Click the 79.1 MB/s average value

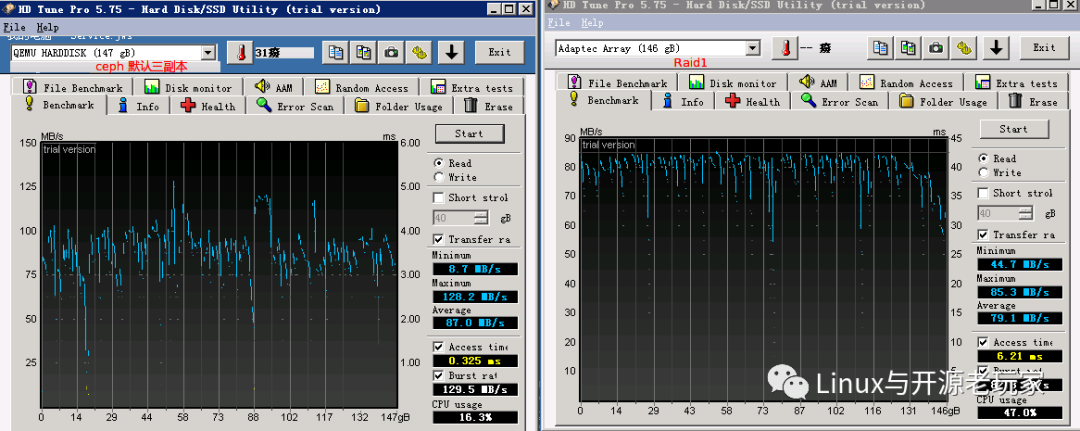coord(1019,317)
